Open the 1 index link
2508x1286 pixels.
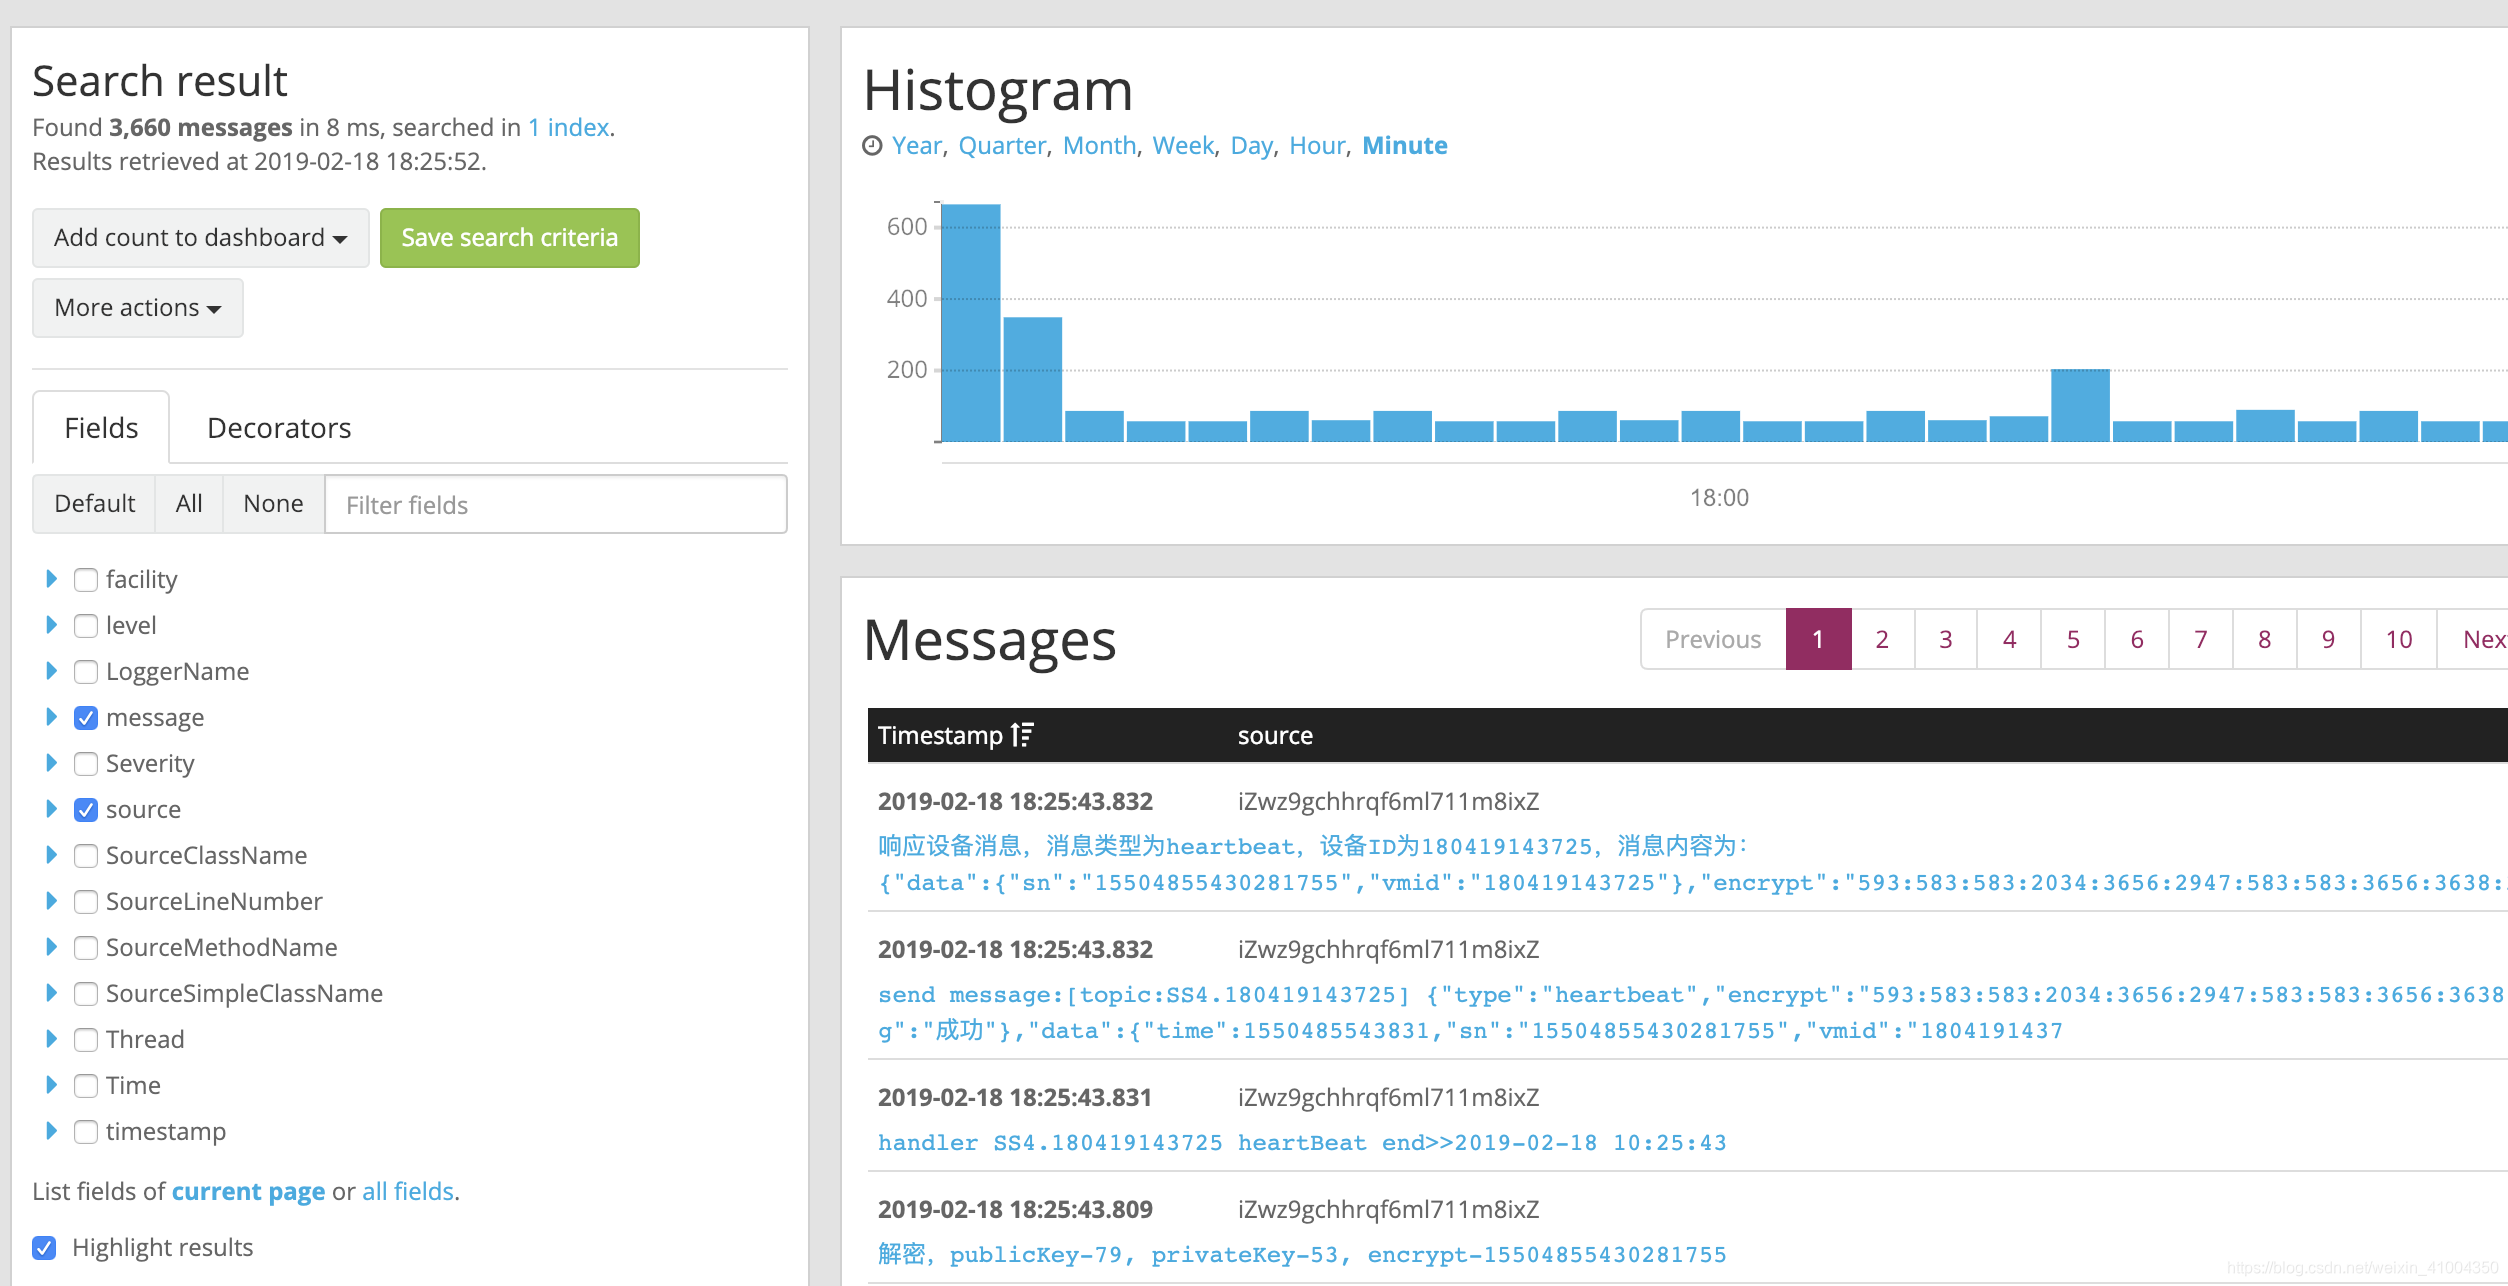point(568,128)
